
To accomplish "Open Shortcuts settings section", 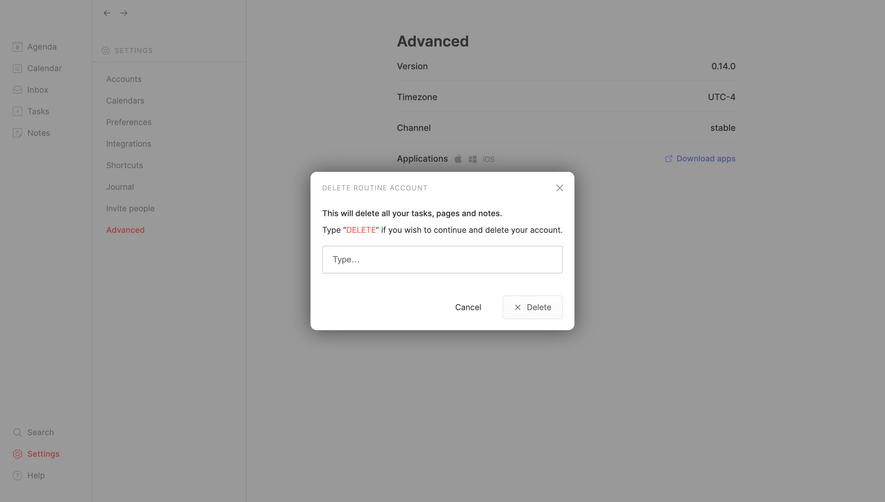I will click(125, 165).
